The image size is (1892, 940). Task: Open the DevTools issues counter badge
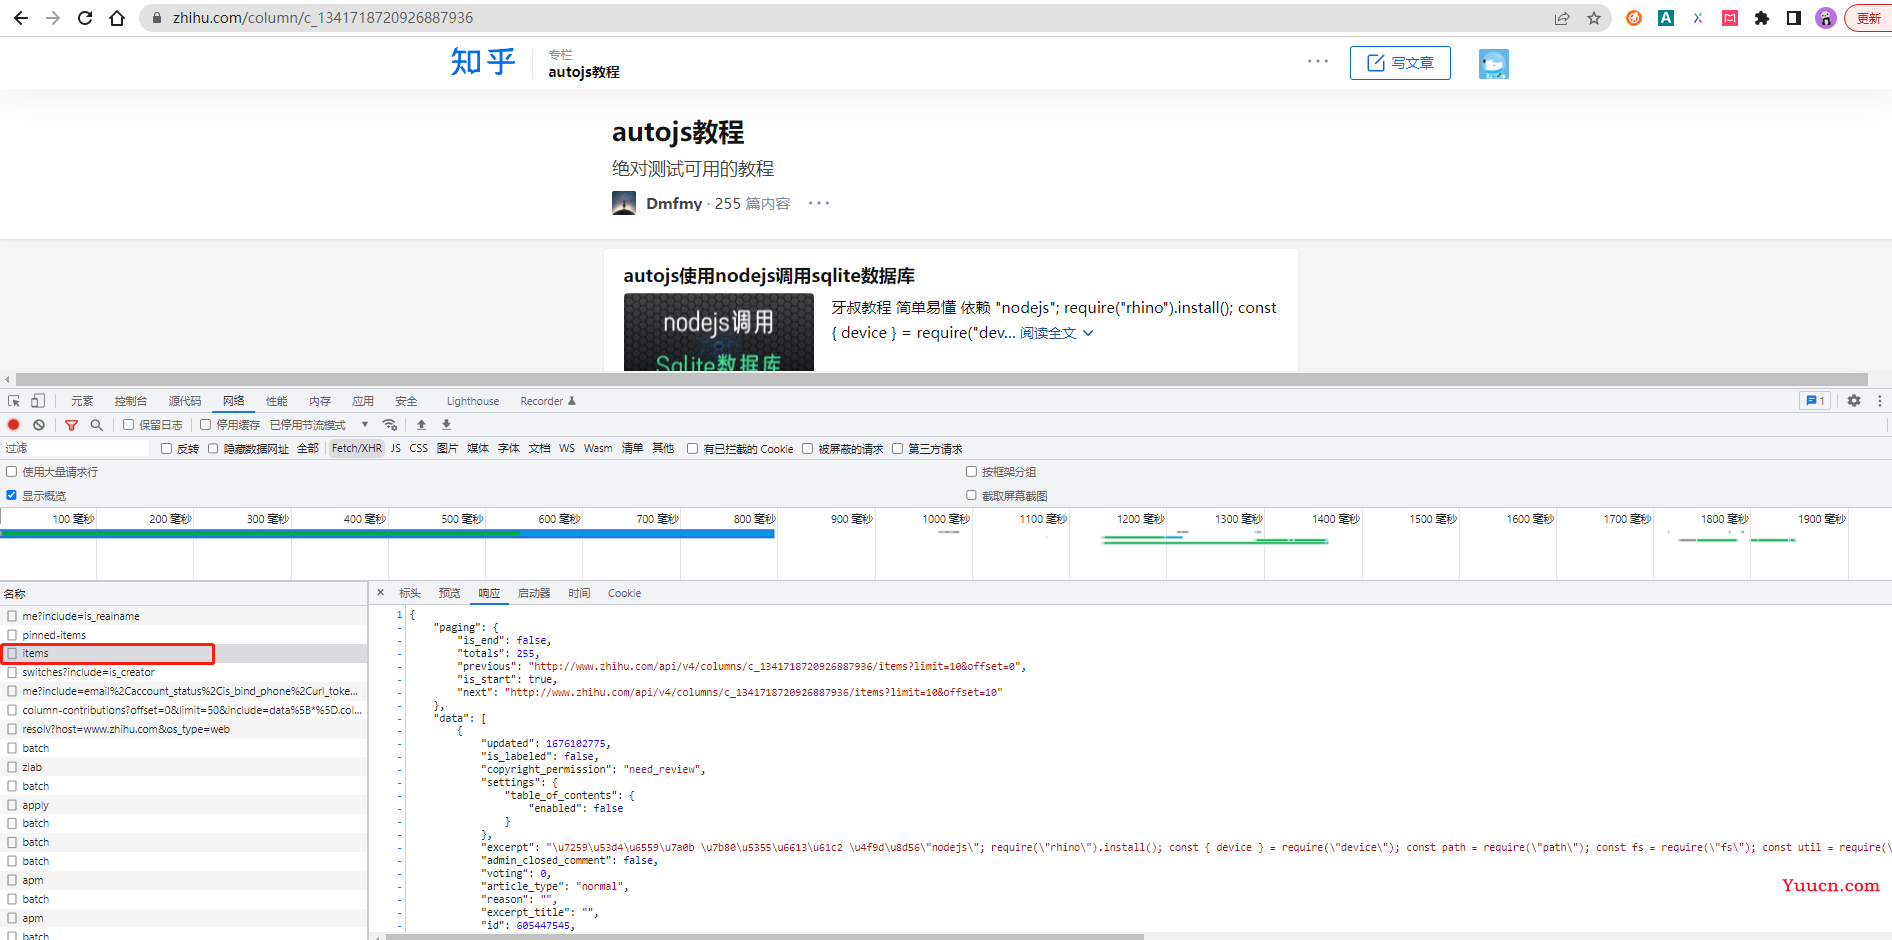(1815, 401)
